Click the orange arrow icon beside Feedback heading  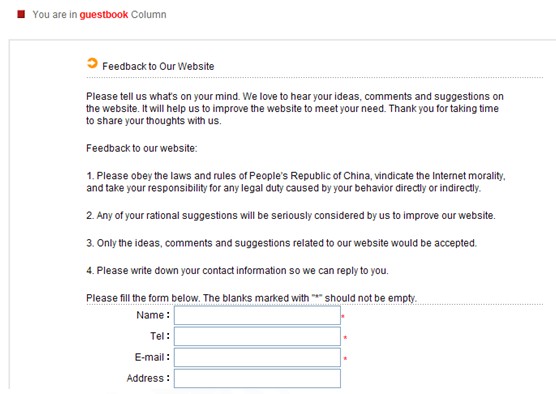pyautogui.click(x=92, y=63)
